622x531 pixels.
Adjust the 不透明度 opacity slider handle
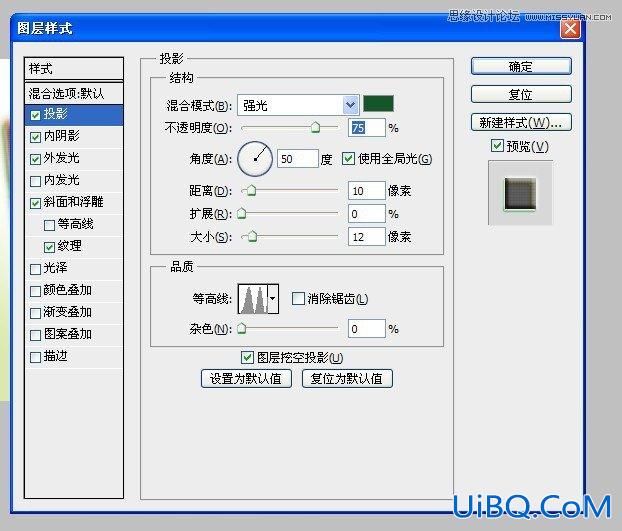click(315, 127)
